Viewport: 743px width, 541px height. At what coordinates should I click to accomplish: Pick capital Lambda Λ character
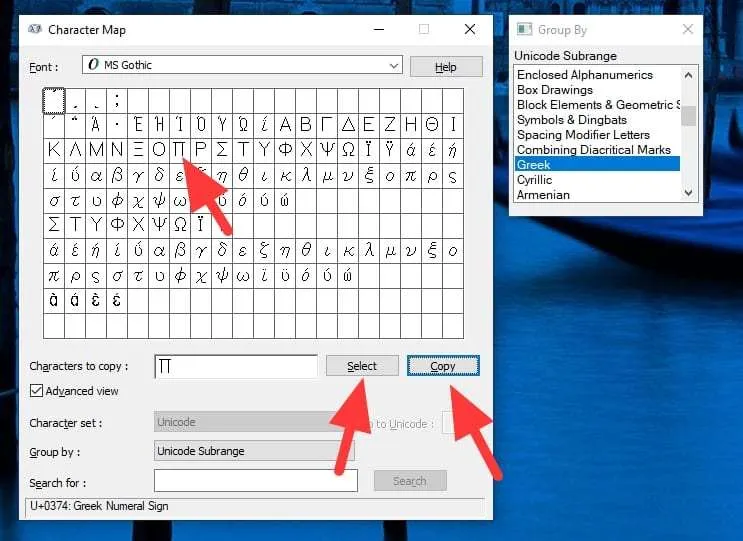pos(75,150)
